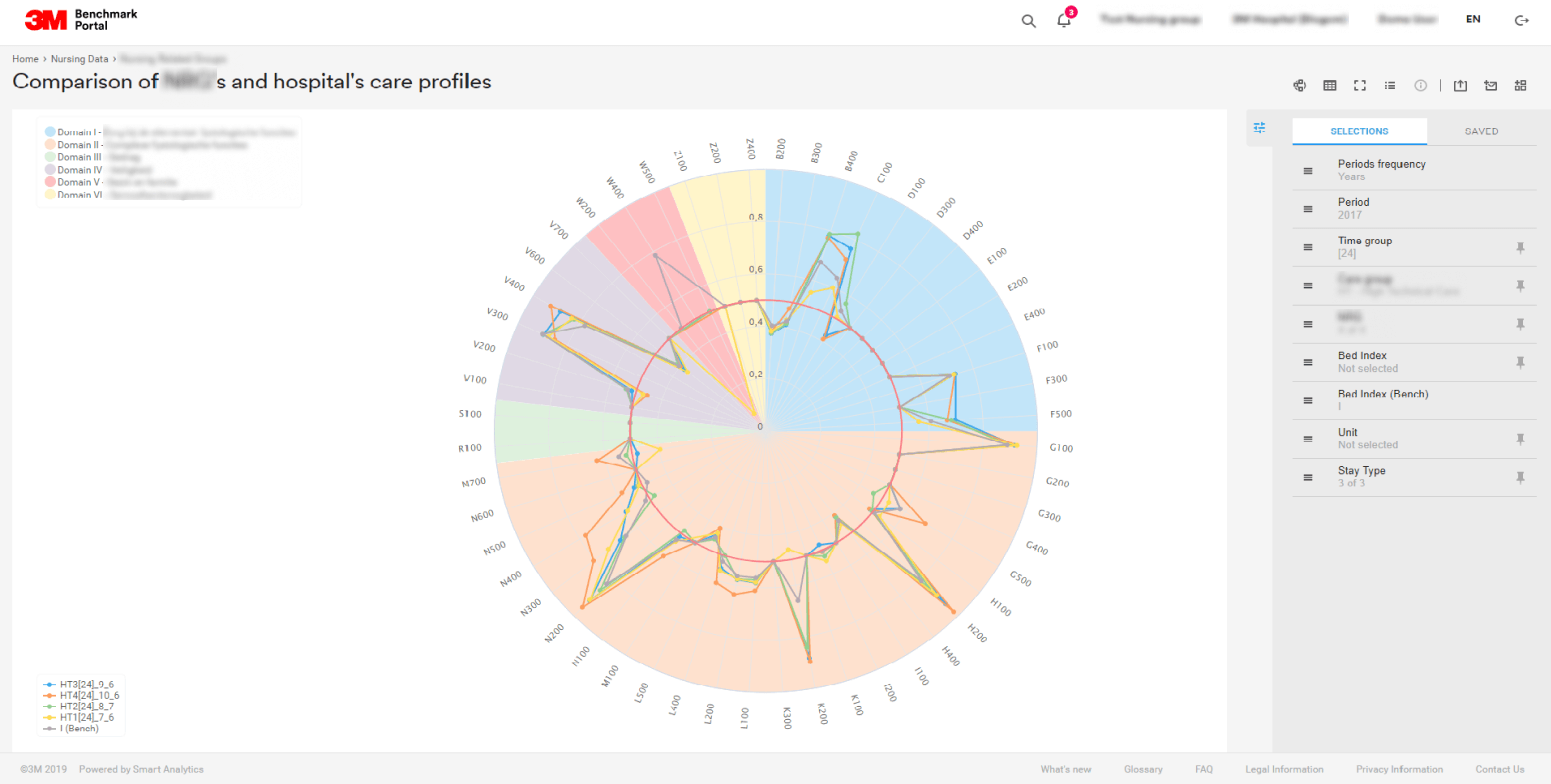Click the export upload arrow icon
1551x784 pixels.
pos(1461,86)
